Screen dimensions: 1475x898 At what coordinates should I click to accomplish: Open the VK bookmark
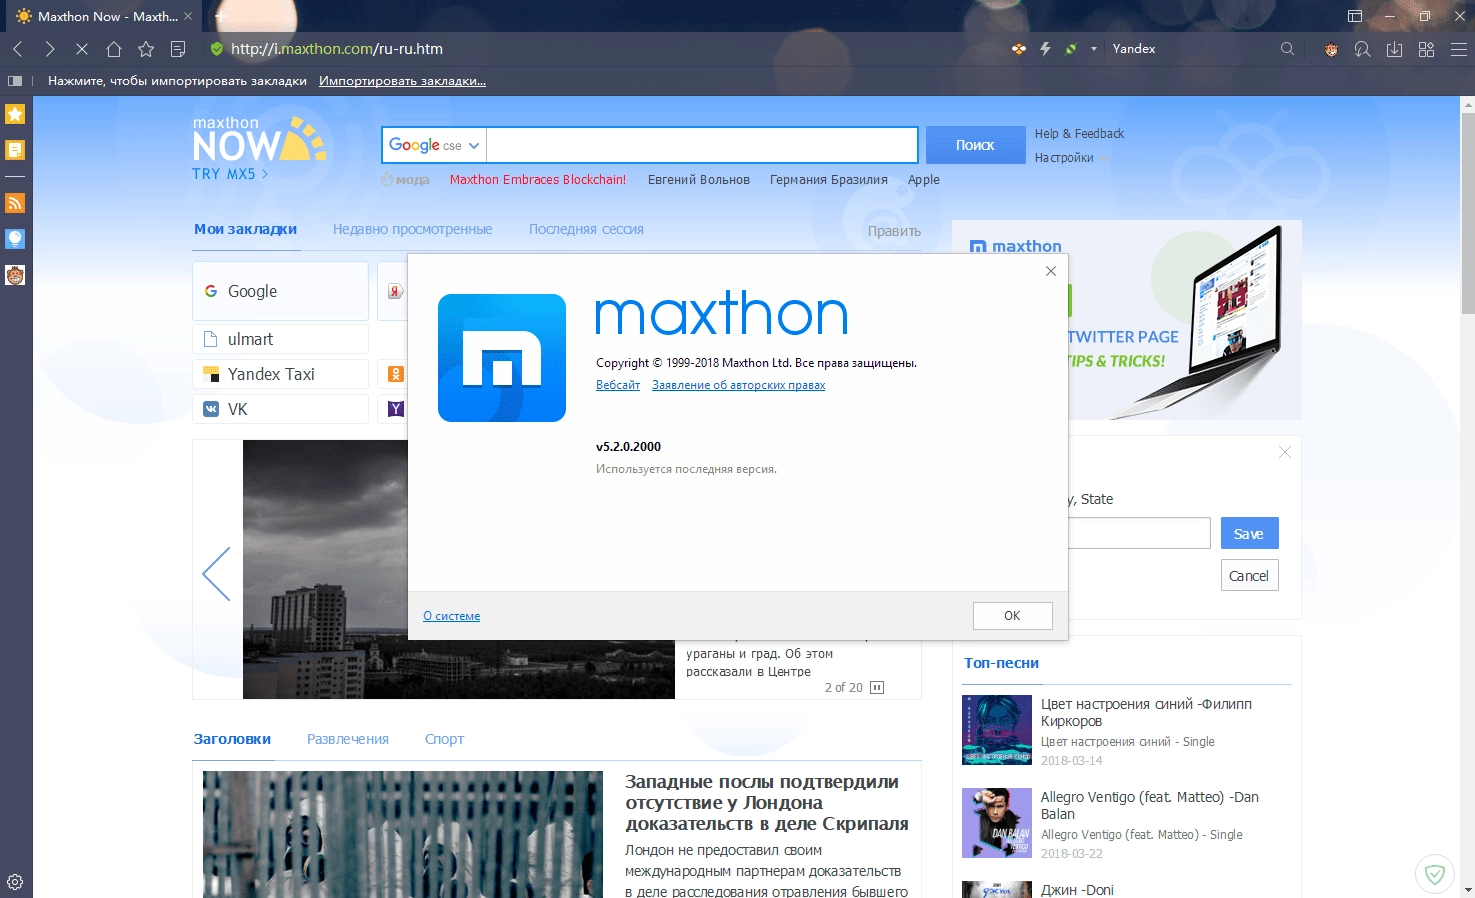pyautogui.click(x=280, y=409)
